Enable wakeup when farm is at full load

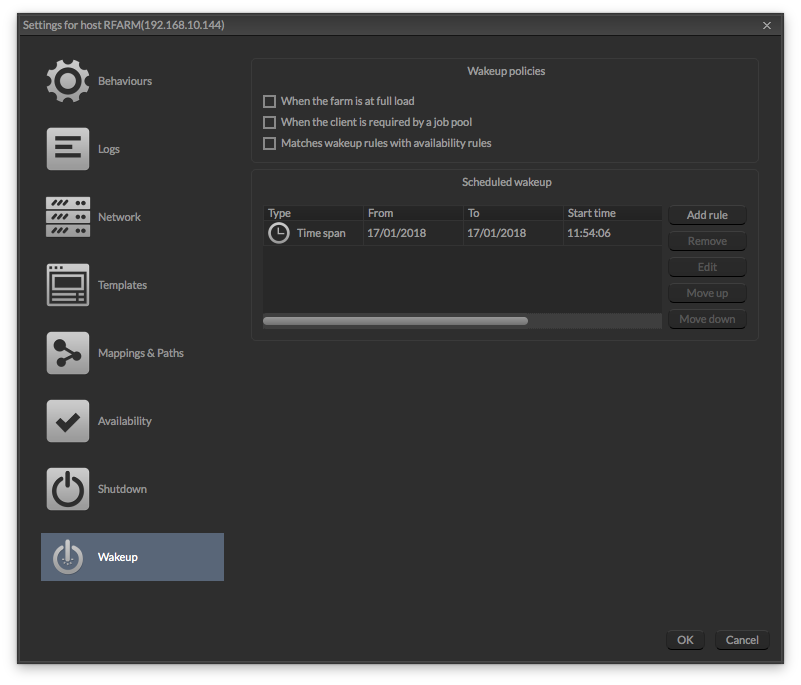(x=269, y=101)
